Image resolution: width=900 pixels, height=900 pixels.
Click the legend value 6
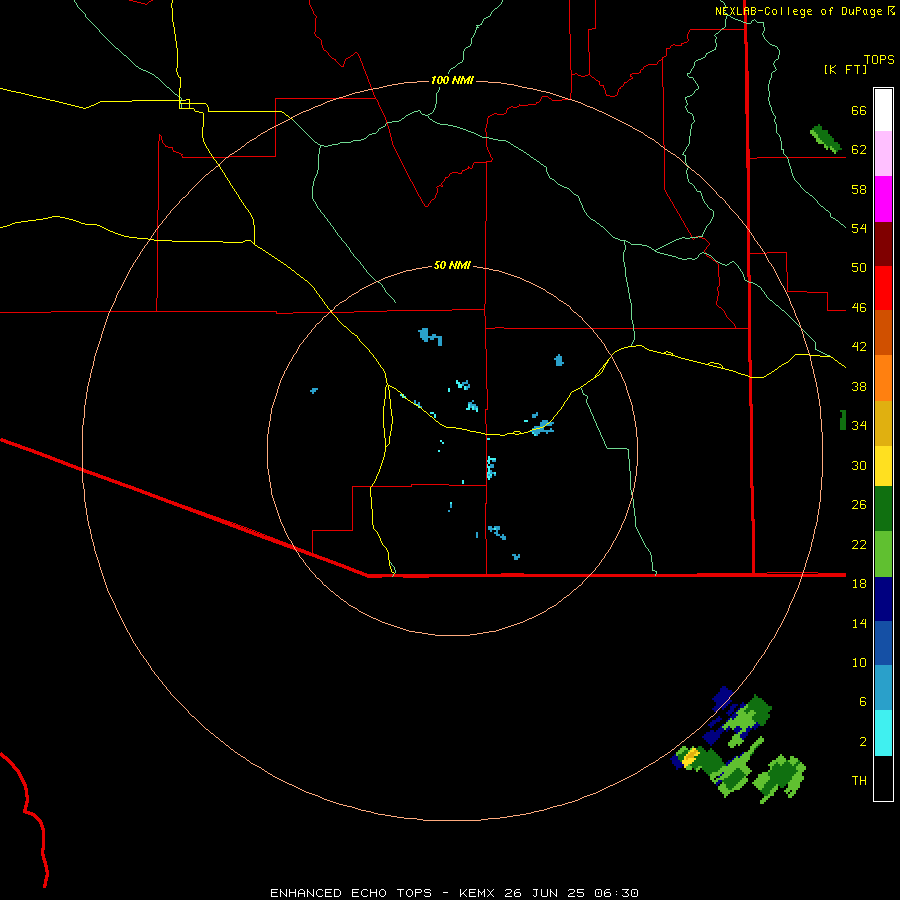point(863,701)
